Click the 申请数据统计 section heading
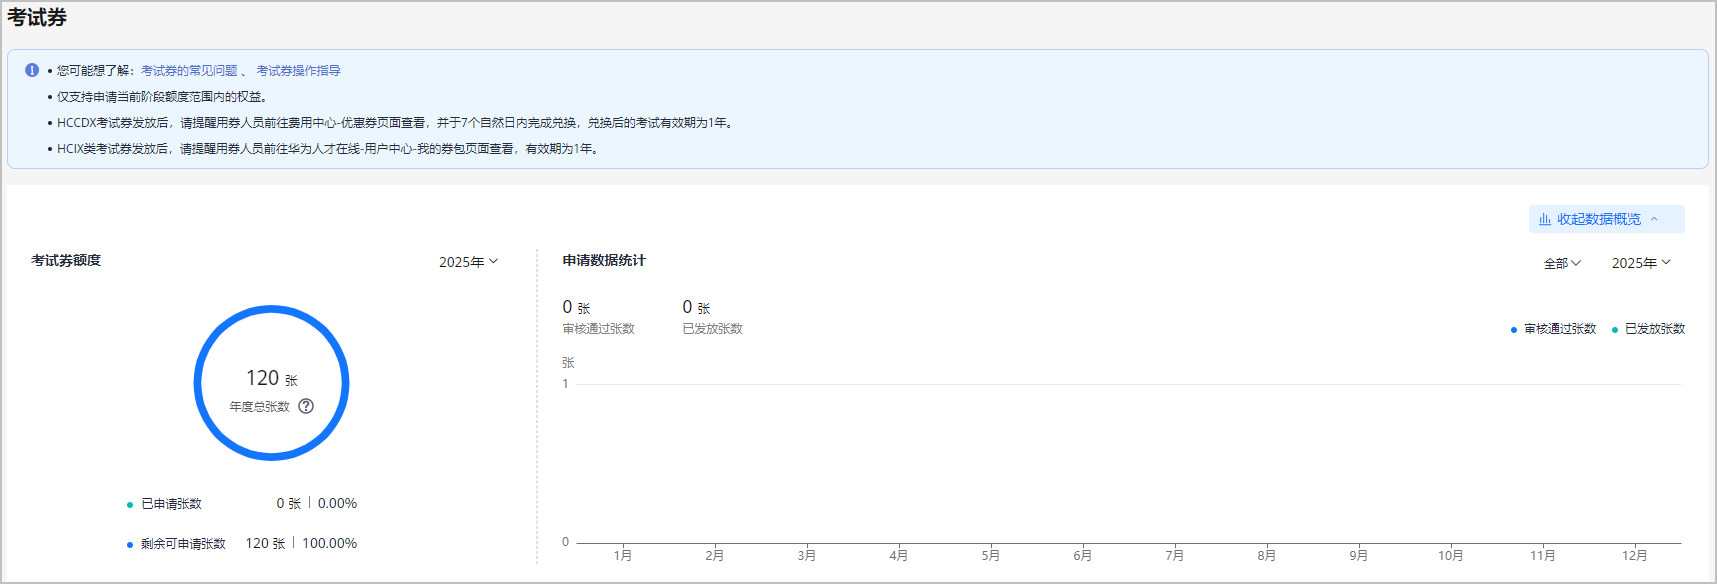 click(x=604, y=260)
